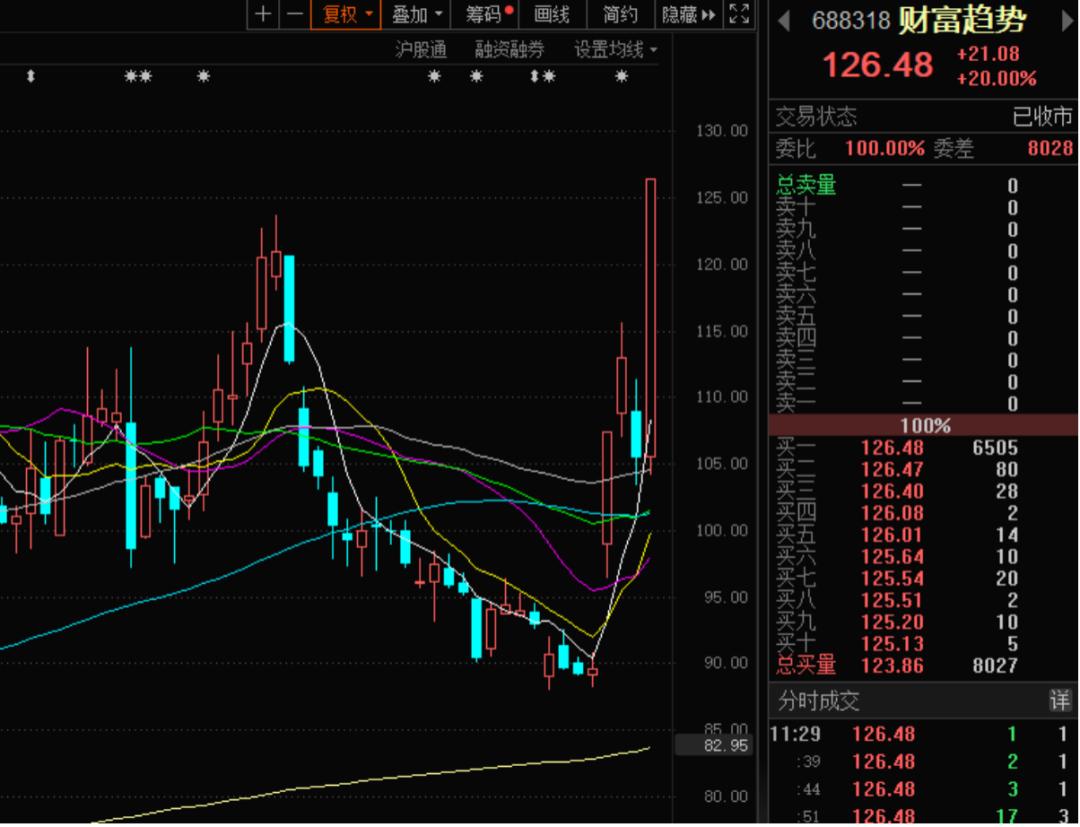Toggle the 简约 simple mode
The width and height of the screenshot is (1080, 827).
[x=620, y=14]
